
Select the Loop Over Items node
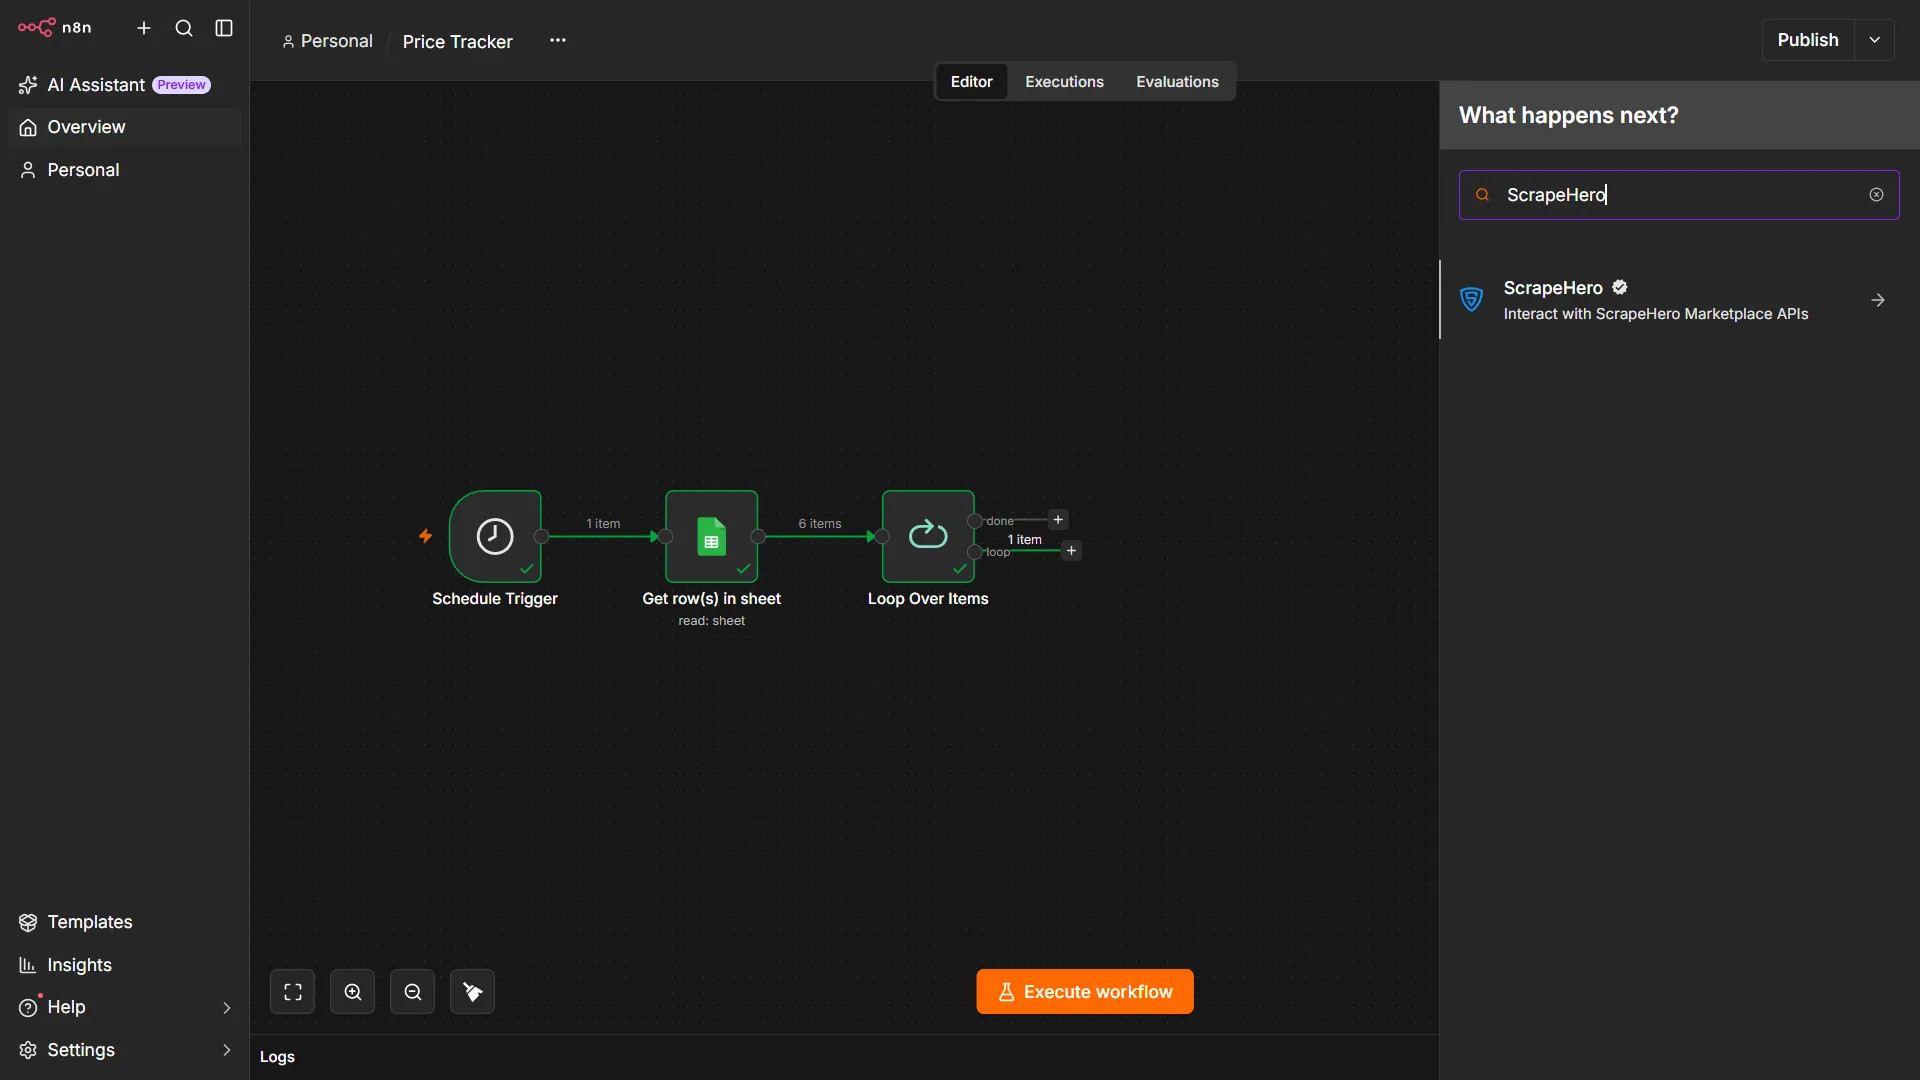(x=928, y=536)
